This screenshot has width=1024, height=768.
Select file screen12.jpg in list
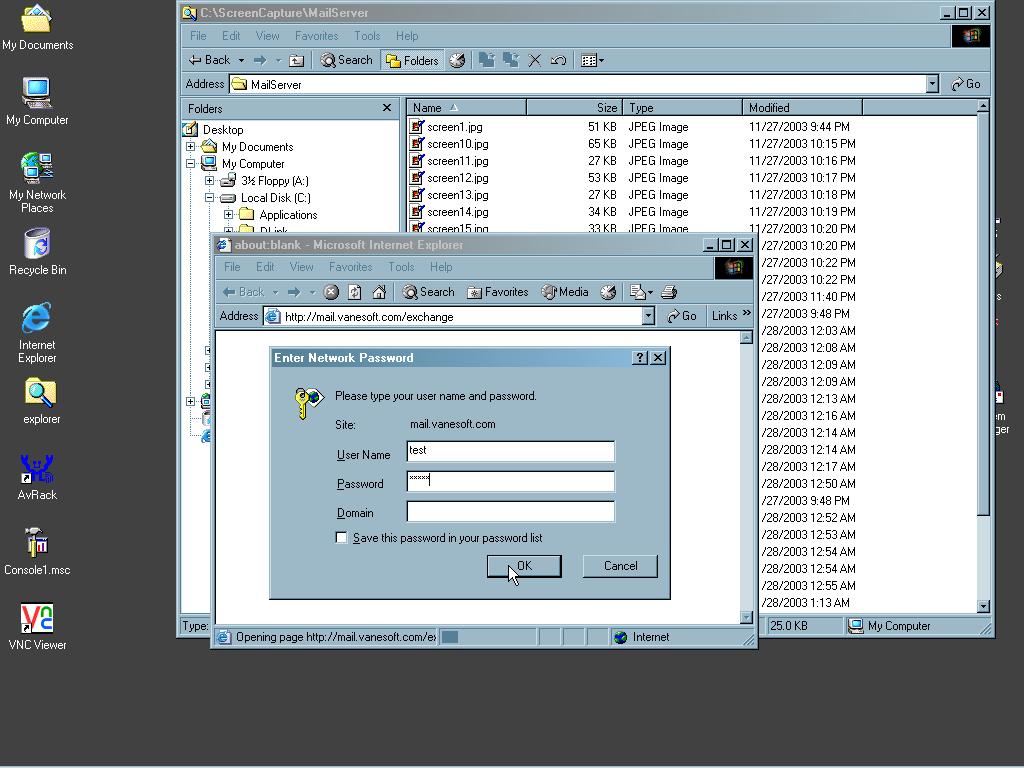pos(457,178)
